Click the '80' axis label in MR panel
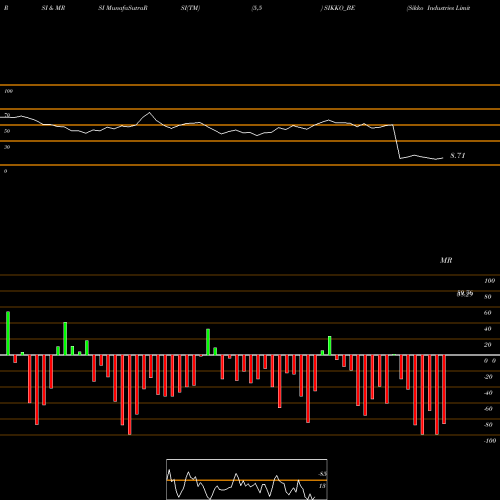The width and height of the screenshot is (500, 500). pyautogui.click(x=488, y=297)
